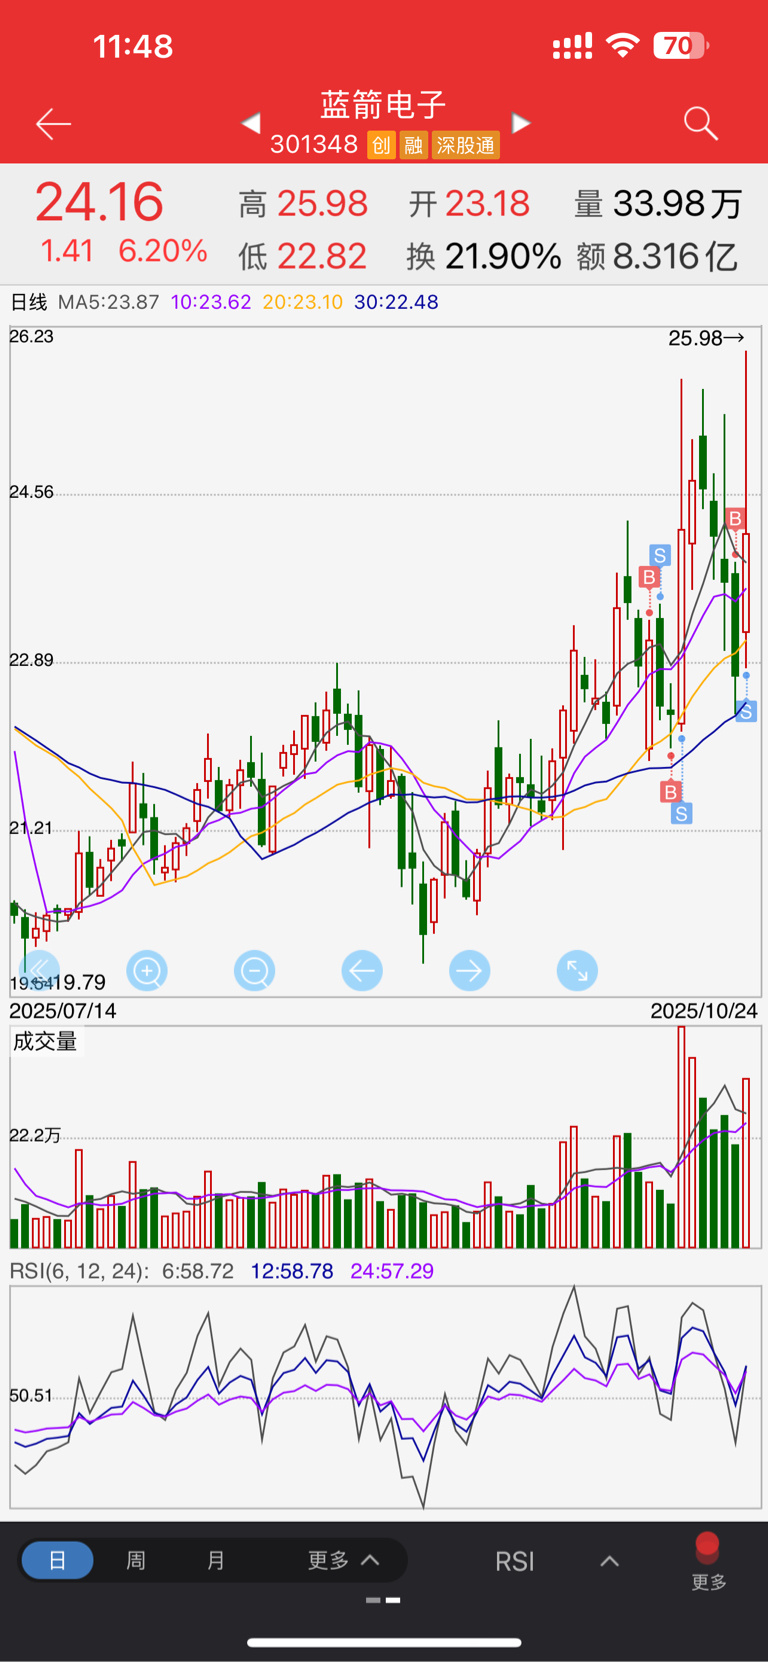The height and width of the screenshot is (1662, 768).
Task: Tap the 10:23.62 moving average value
Action: click(211, 302)
